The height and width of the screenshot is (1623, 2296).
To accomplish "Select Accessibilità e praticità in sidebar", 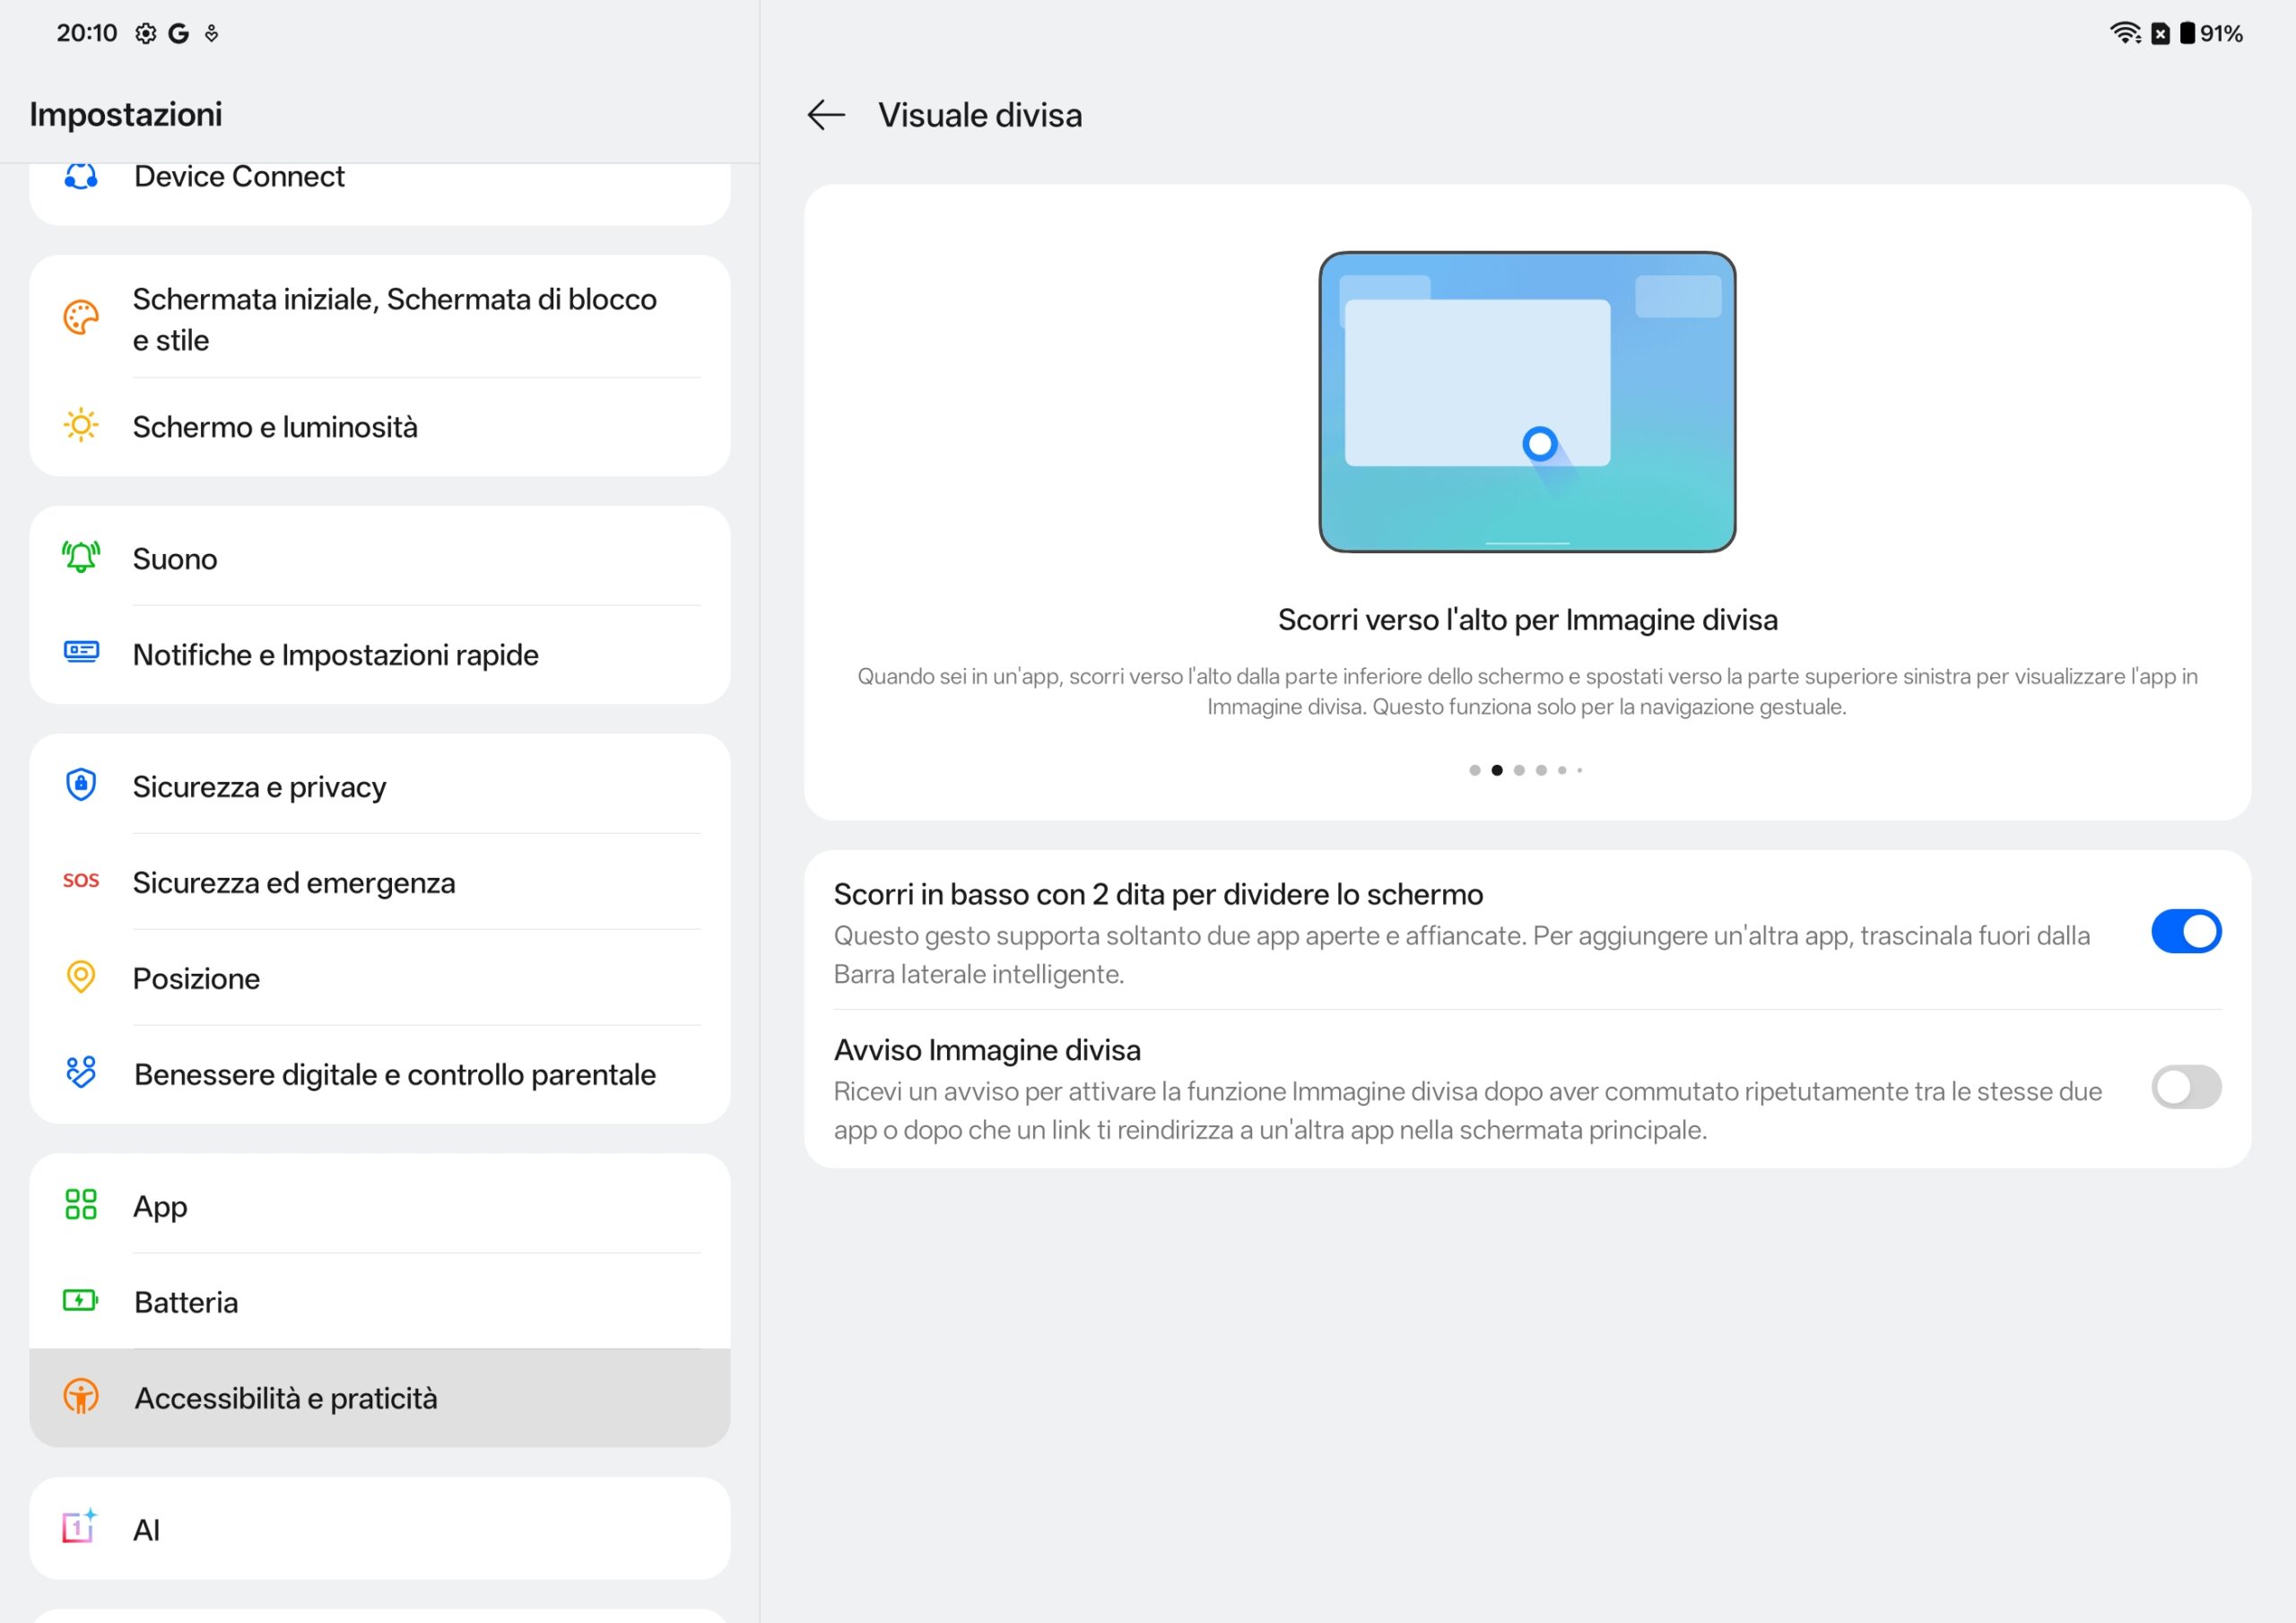I will coord(286,1399).
